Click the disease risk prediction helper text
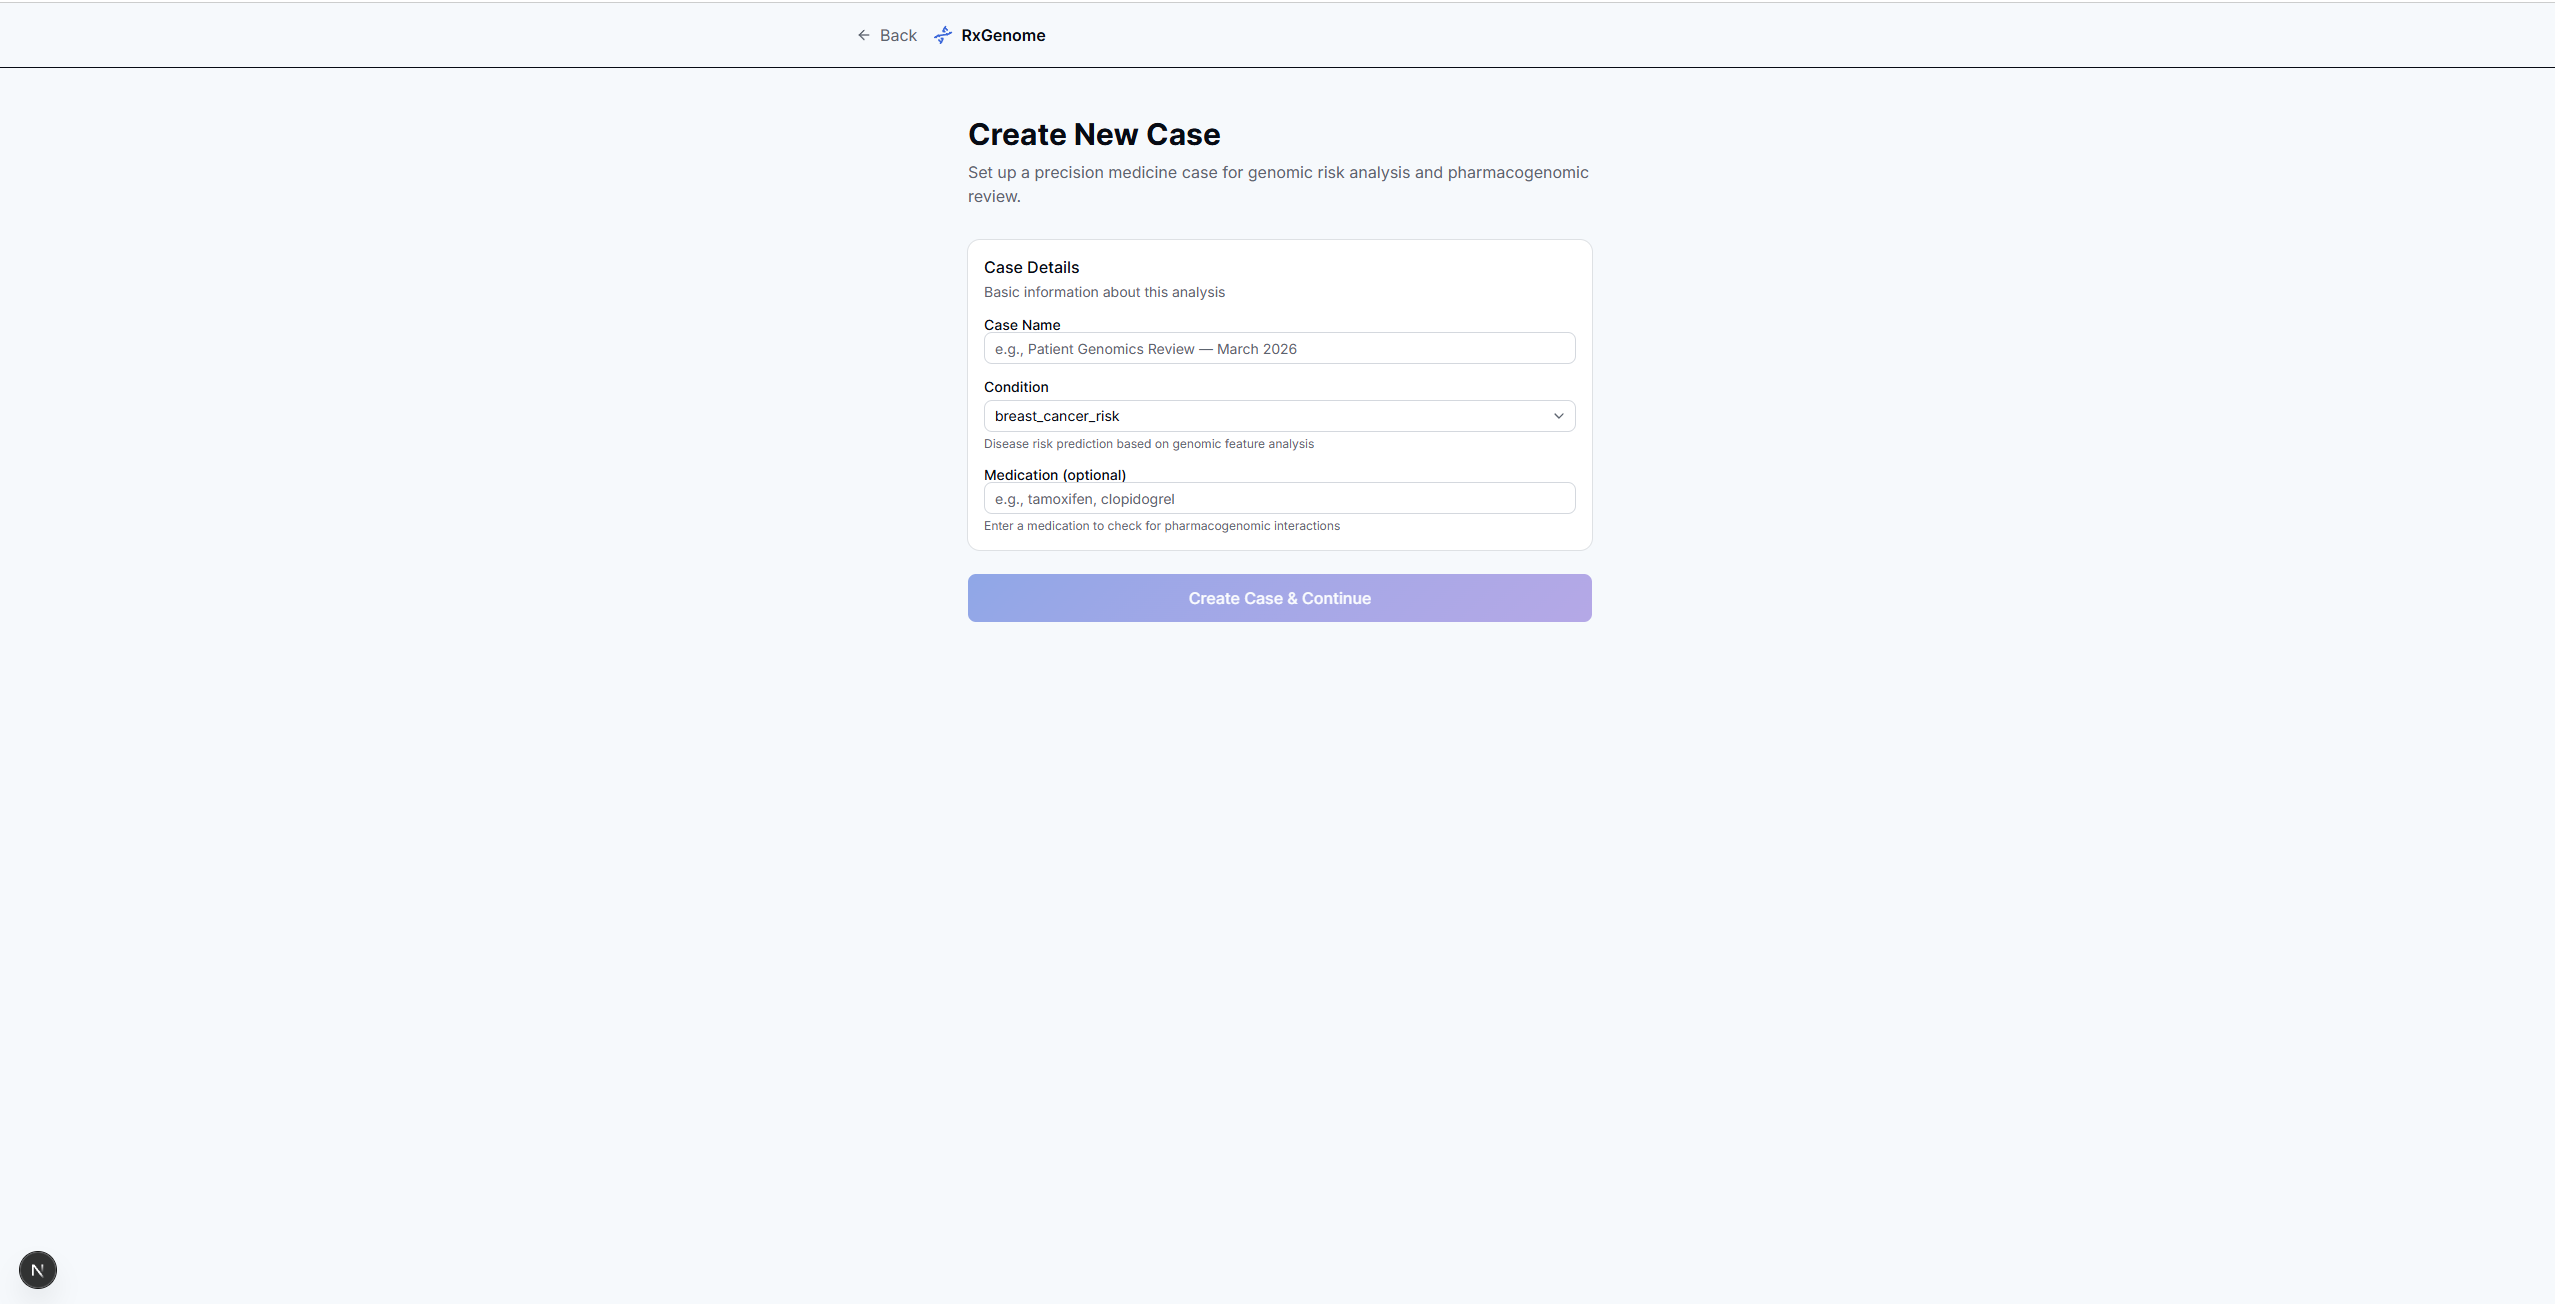This screenshot has width=2555, height=1304. [x=1148, y=444]
